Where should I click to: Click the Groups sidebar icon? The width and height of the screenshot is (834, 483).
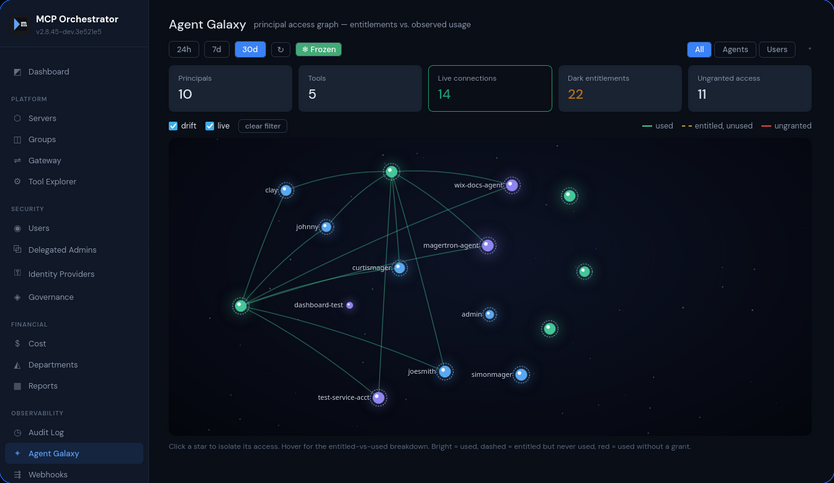(17, 139)
